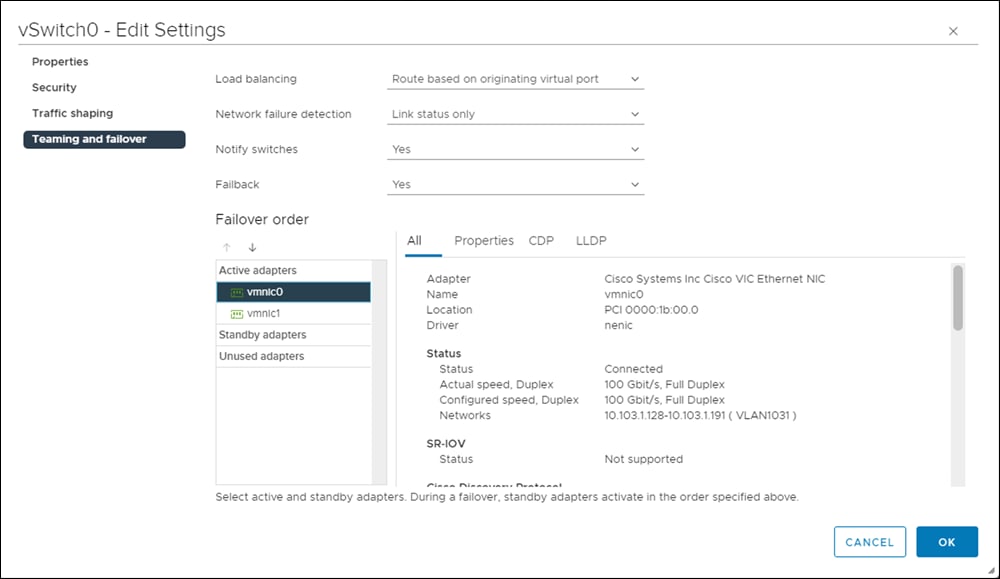This screenshot has height=579, width=1000.
Task: Open the Security settings page
Action: click(x=53, y=87)
